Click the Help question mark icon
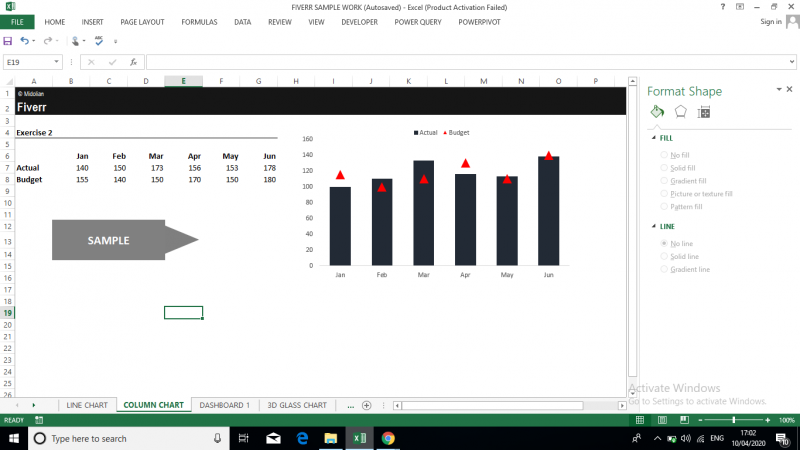800x450 pixels. click(722, 7)
